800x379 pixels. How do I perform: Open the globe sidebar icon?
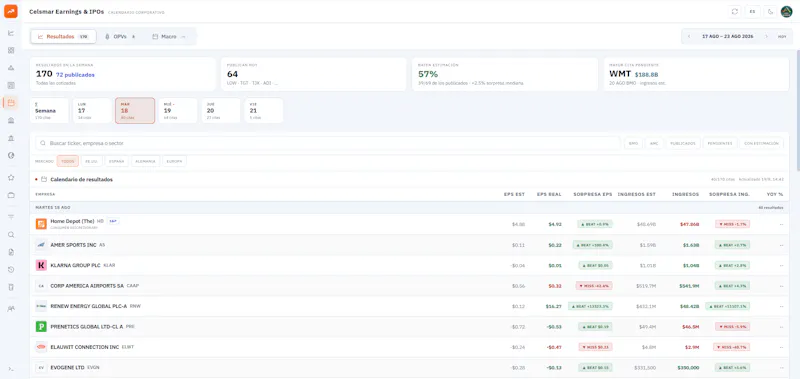11,156
